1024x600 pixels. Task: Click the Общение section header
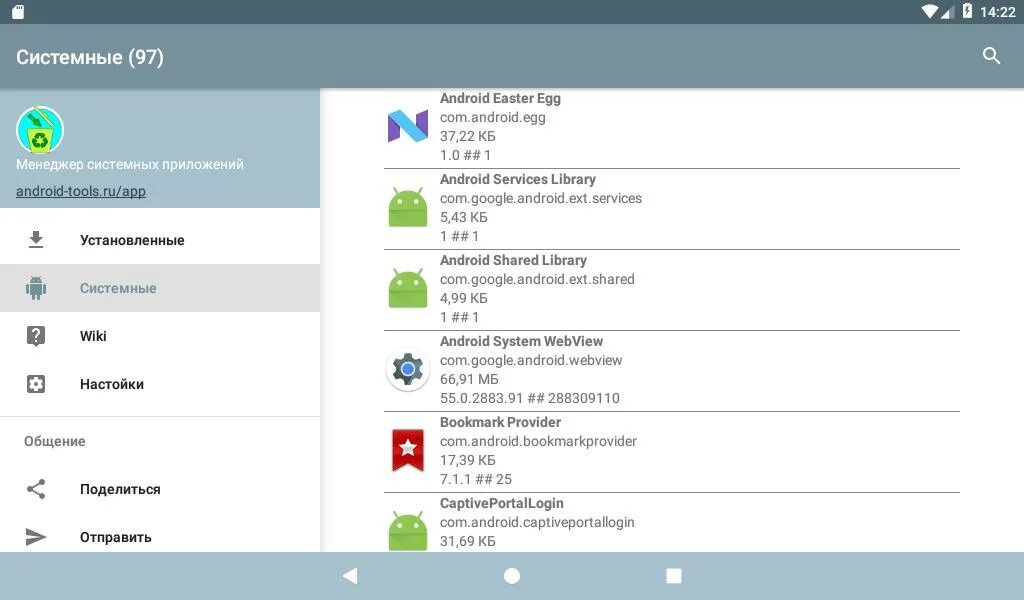pyautogui.click(x=55, y=441)
